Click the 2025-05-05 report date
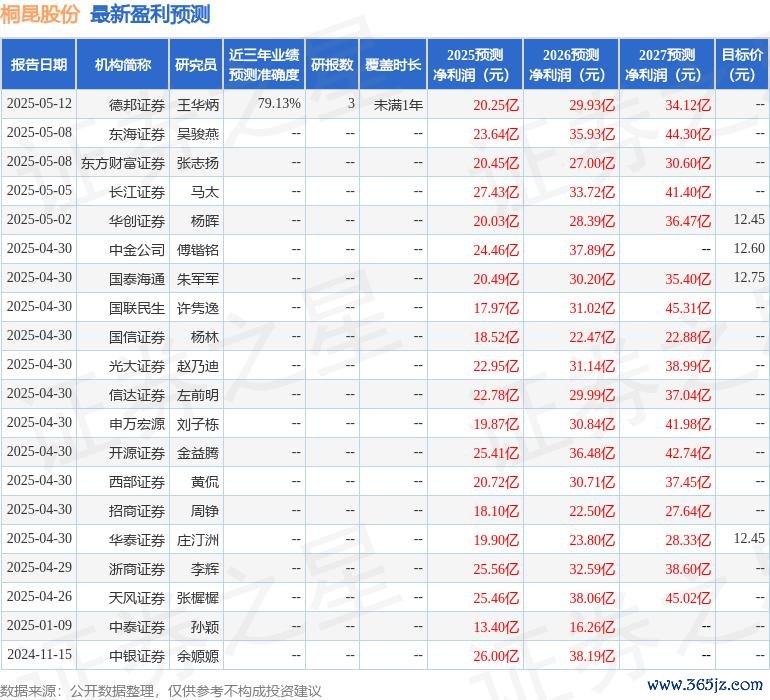The height and width of the screenshot is (700, 770). [x=39, y=190]
